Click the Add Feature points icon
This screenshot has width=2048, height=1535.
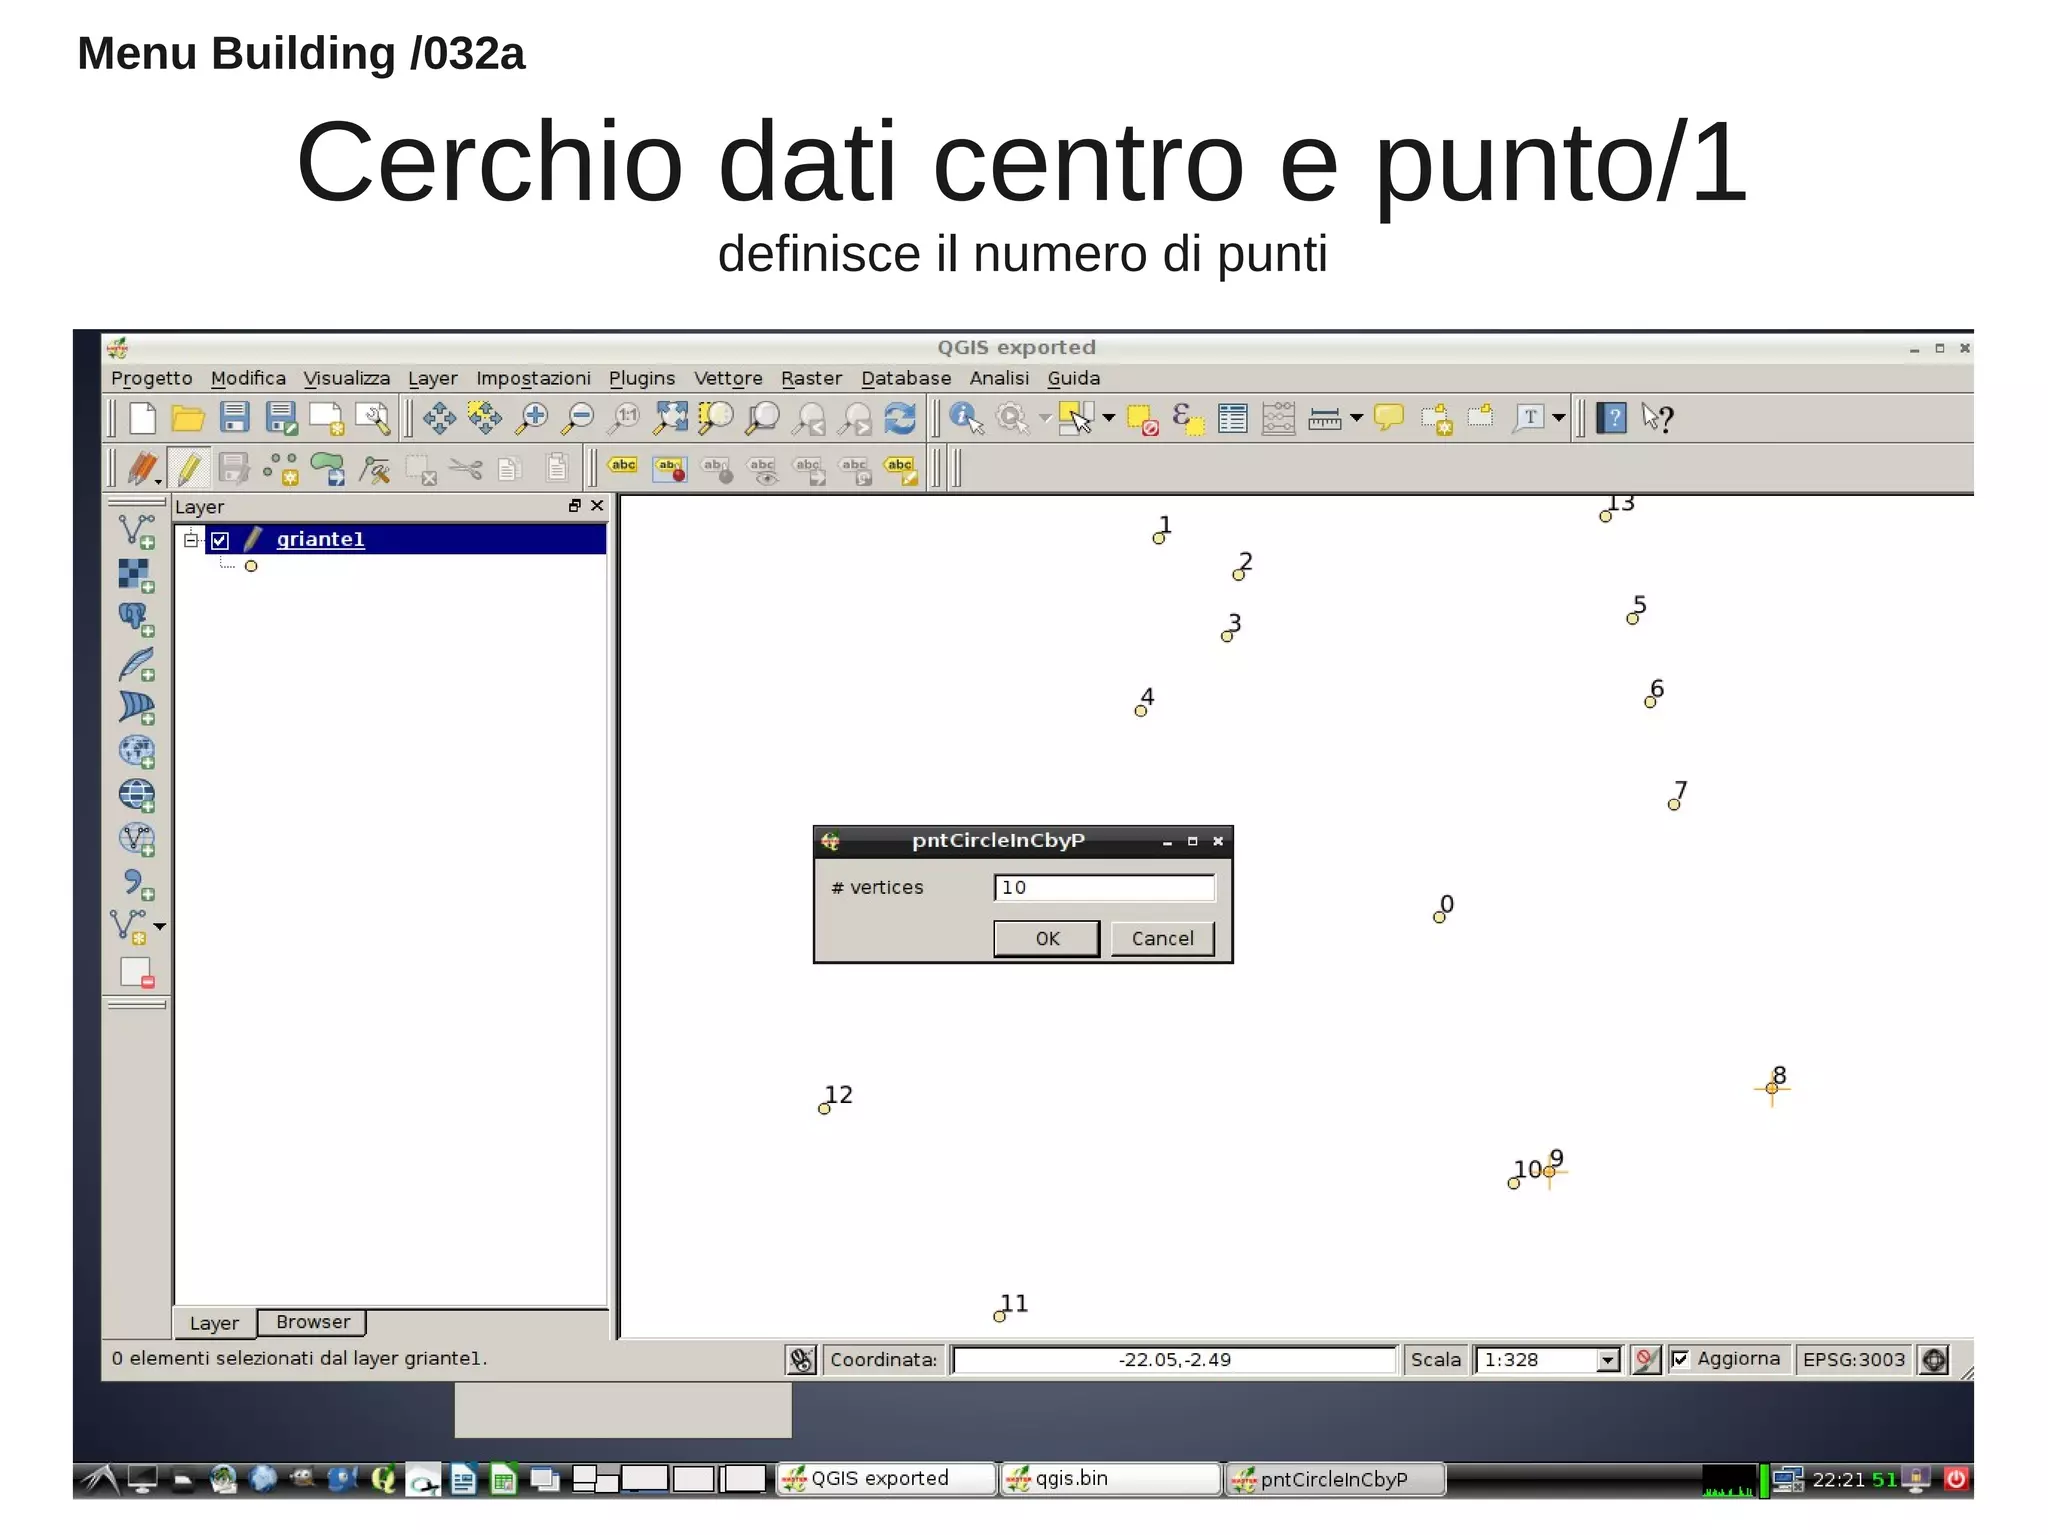(x=281, y=468)
